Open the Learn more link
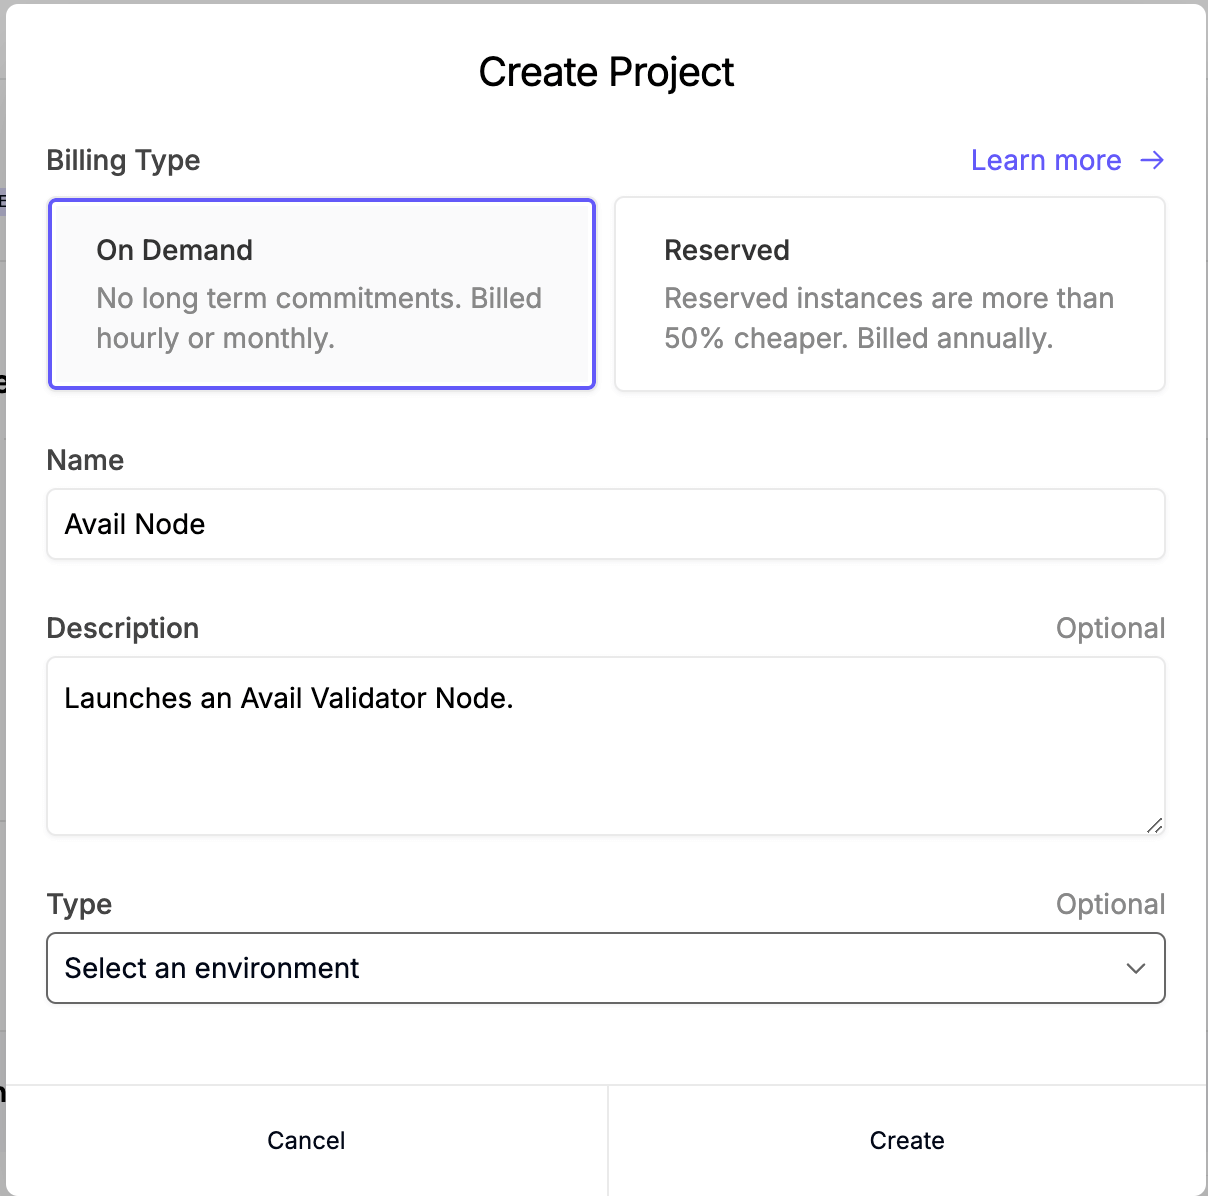Viewport: 1208px width, 1196px height. coord(1046,160)
